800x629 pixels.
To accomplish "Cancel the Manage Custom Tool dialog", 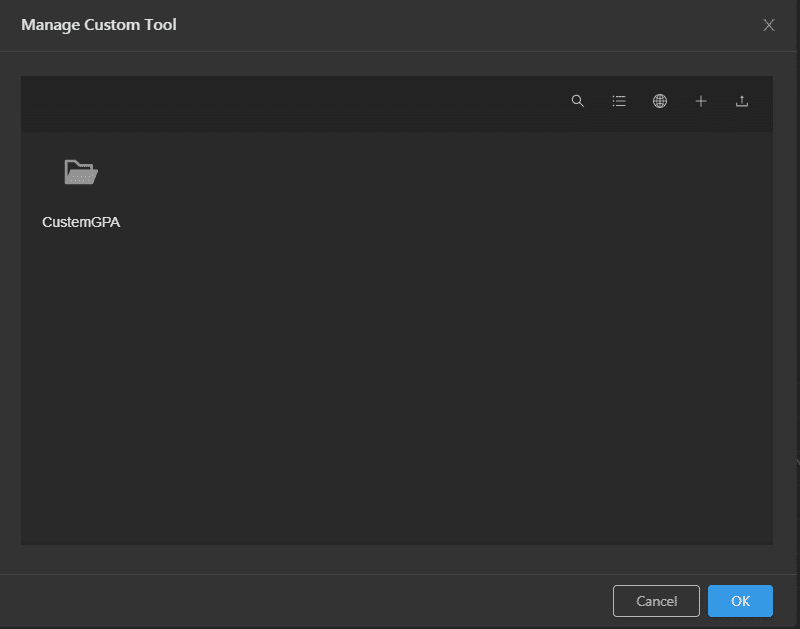I will coord(656,601).
